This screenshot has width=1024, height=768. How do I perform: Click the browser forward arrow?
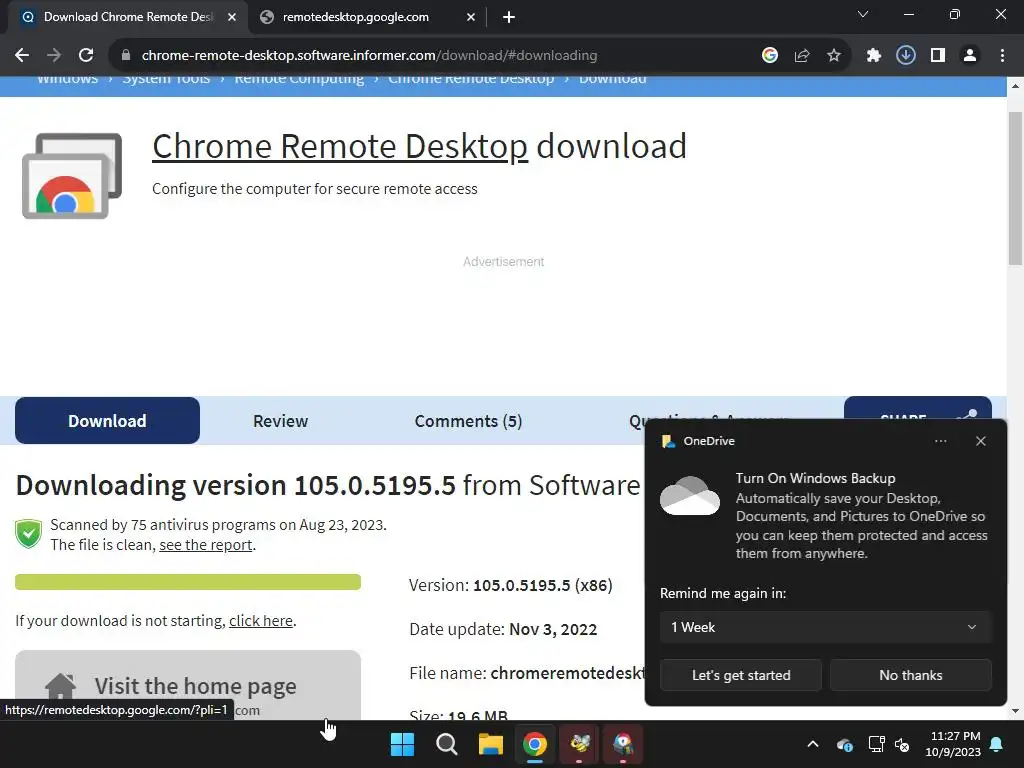[x=54, y=56]
